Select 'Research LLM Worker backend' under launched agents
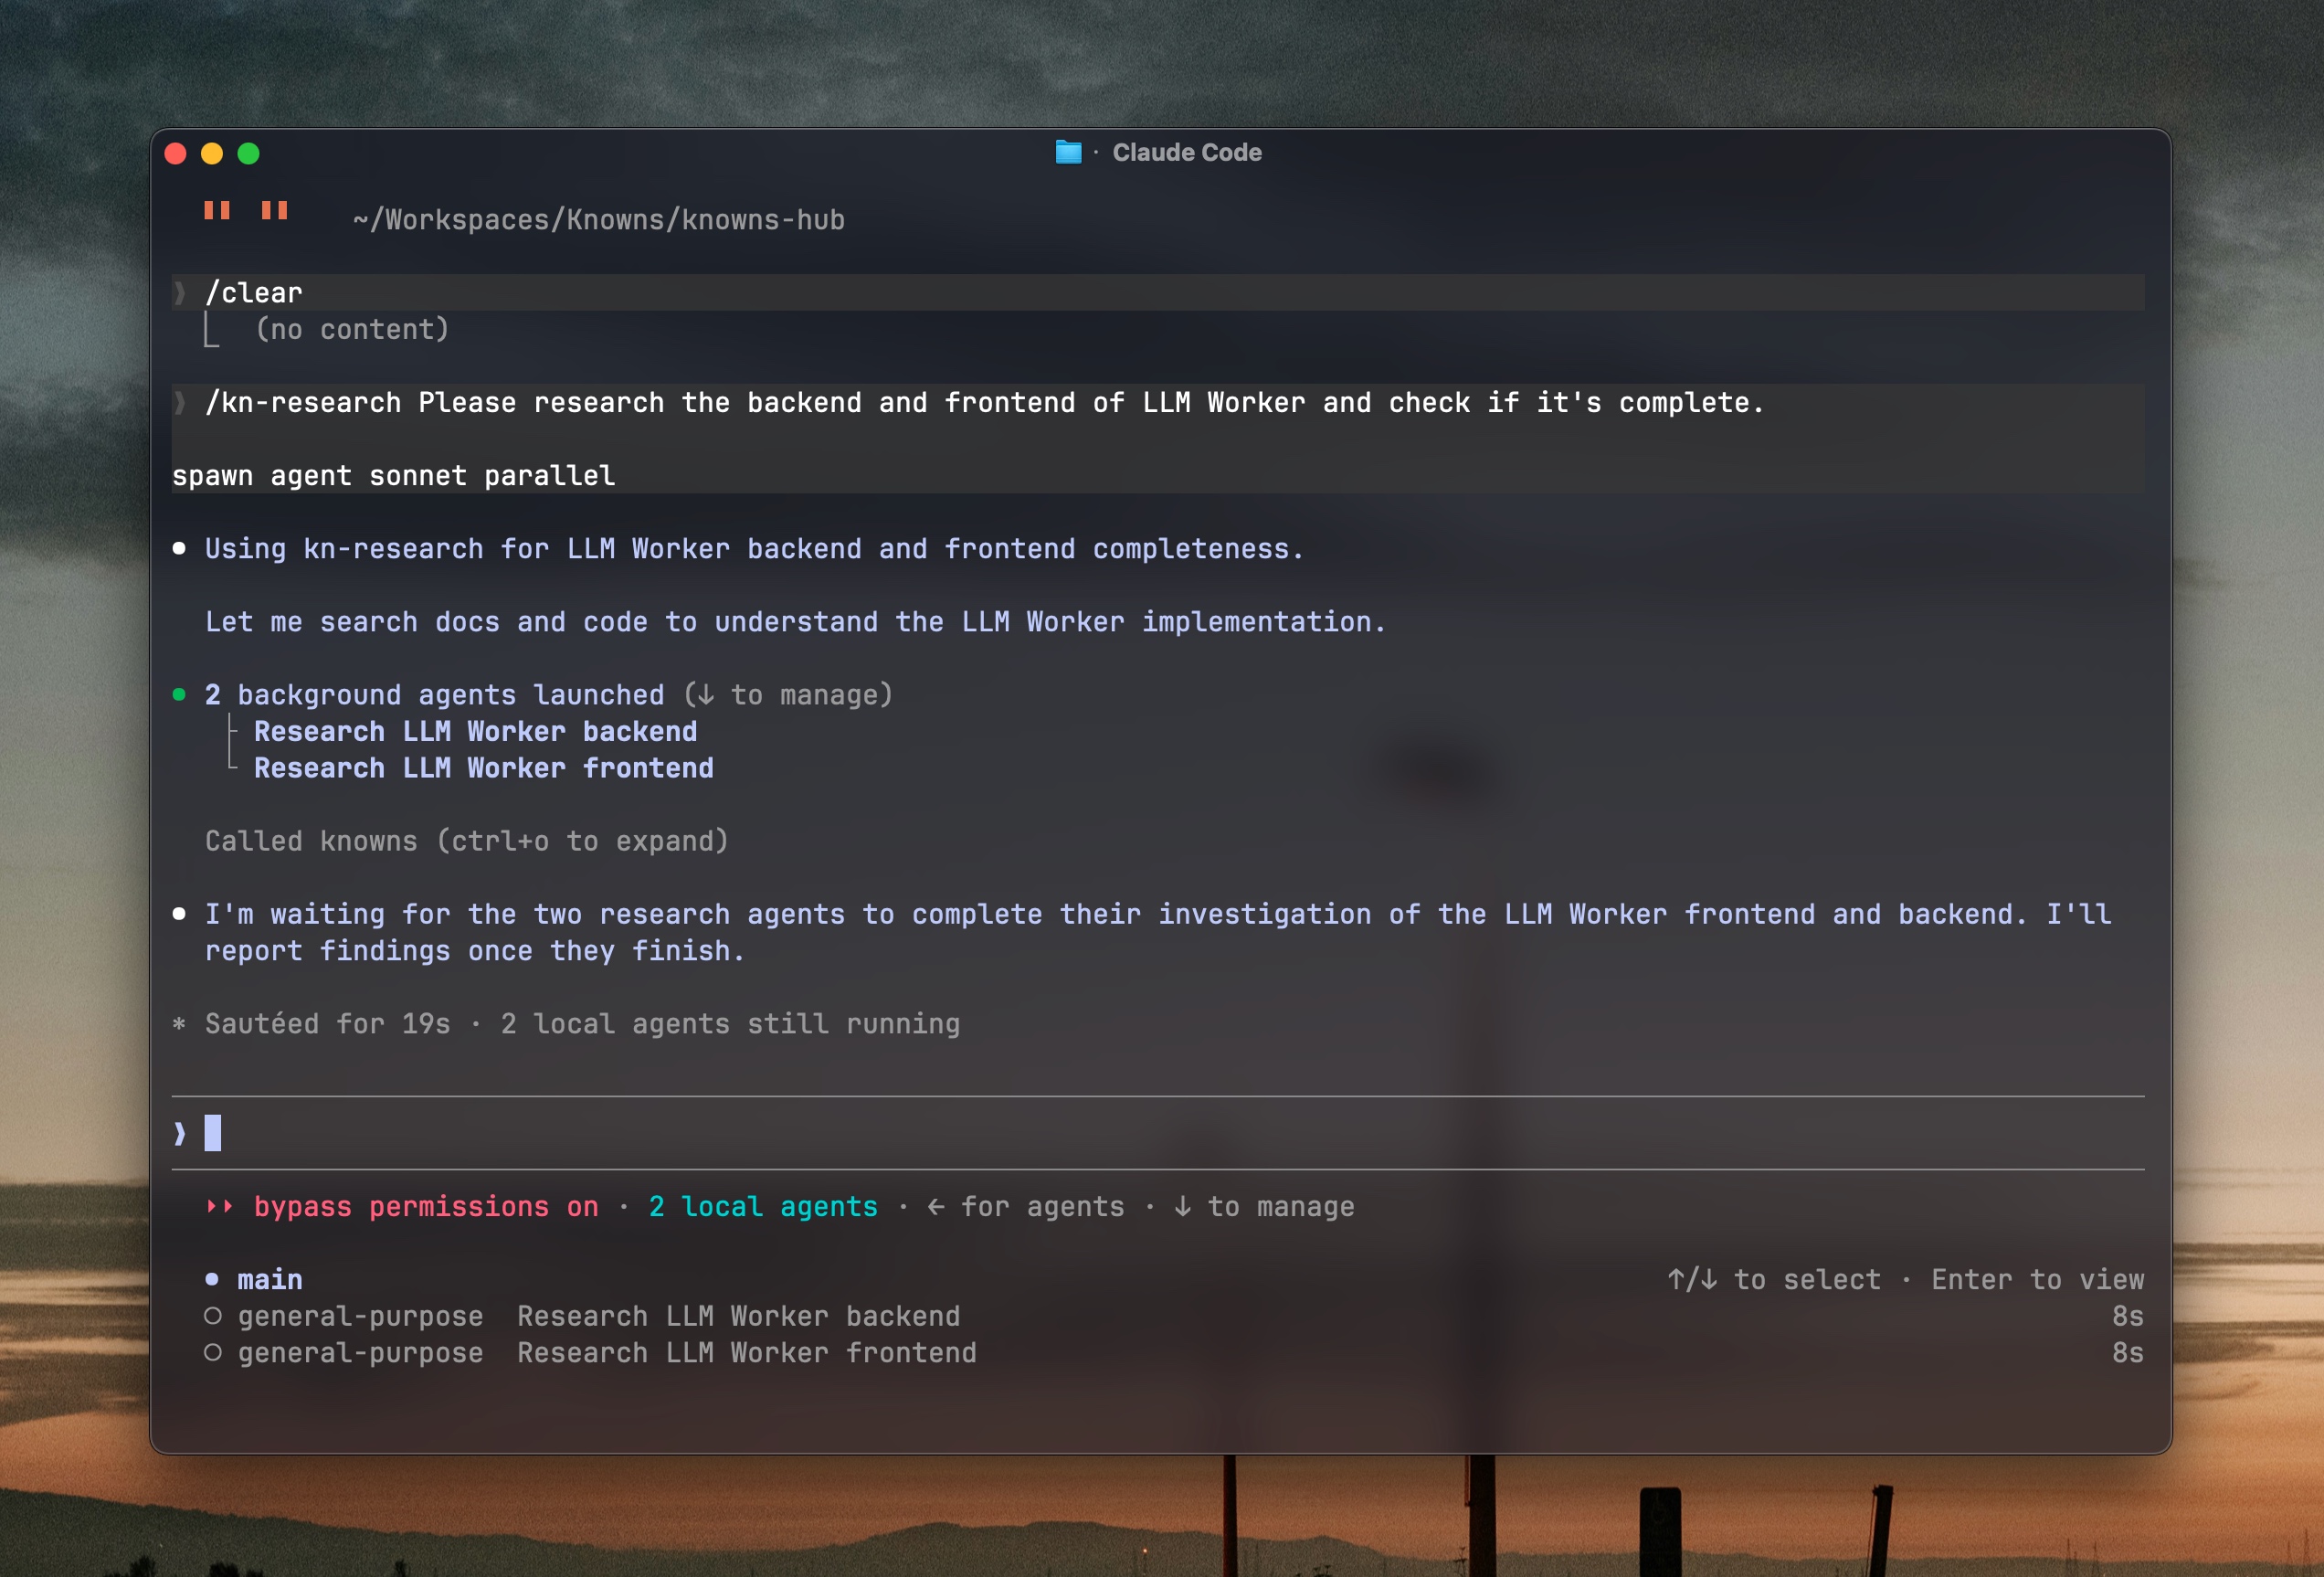Image resolution: width=2324 pixels, height=1577 pixels. click(475, 731)
